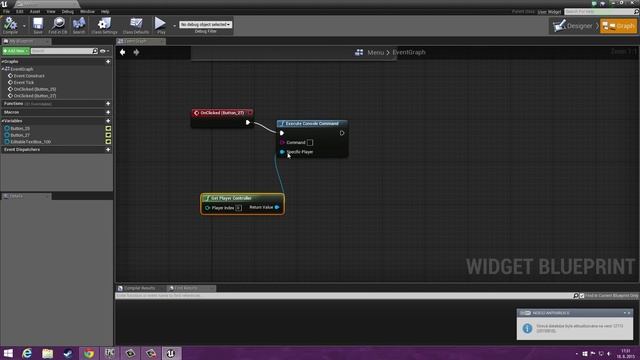The height and width of the screenshot is (360, 640).
Task: Select OnClicked (Button_25) tree item
Action: (x=35, y=89)
